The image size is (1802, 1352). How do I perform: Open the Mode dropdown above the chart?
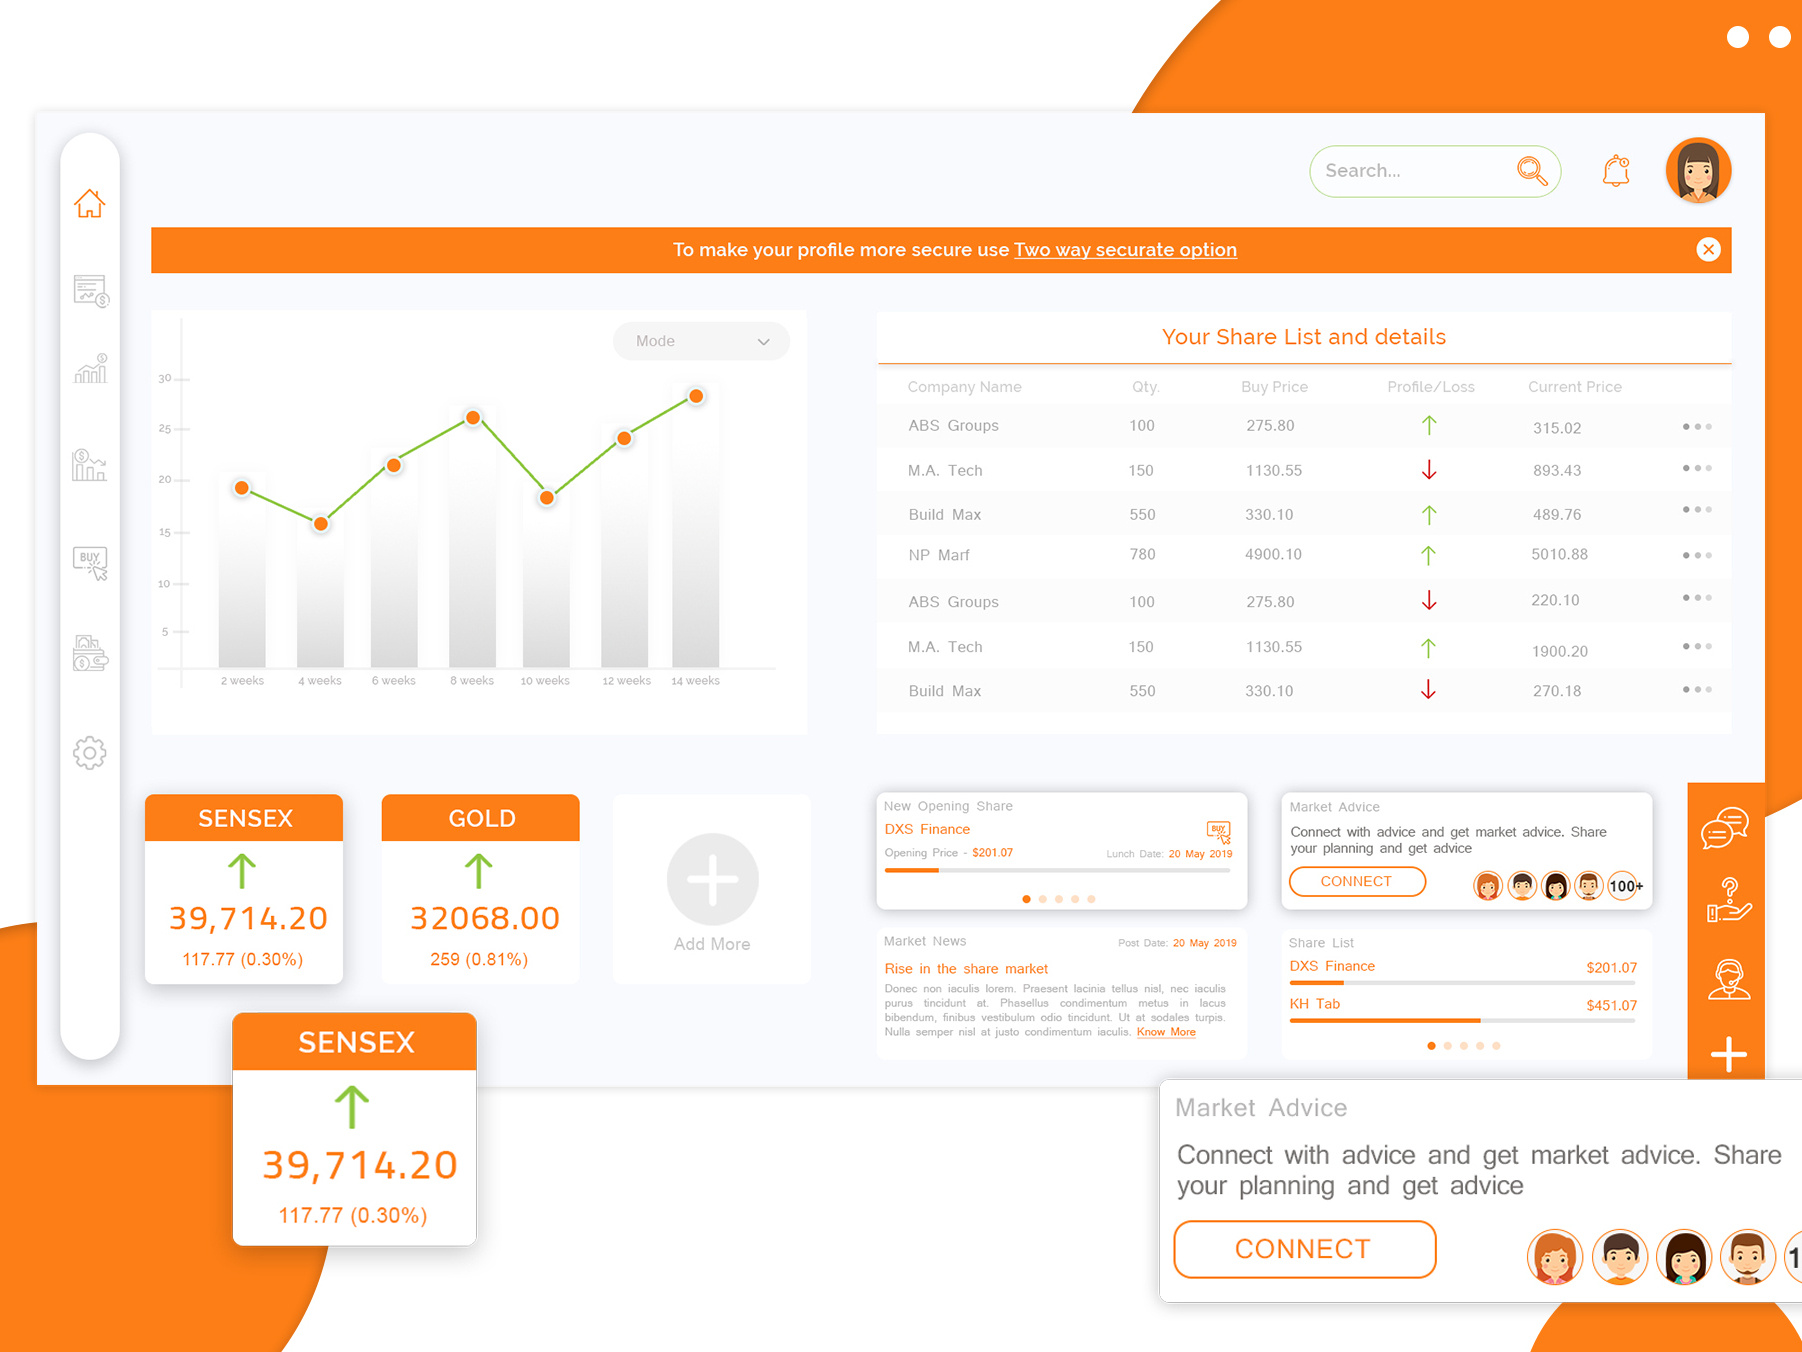point(700,341)
